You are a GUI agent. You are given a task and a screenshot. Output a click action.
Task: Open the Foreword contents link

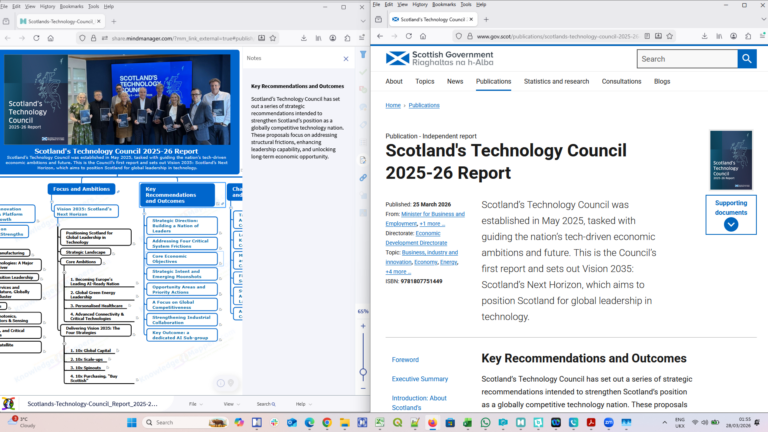[405, 360]
